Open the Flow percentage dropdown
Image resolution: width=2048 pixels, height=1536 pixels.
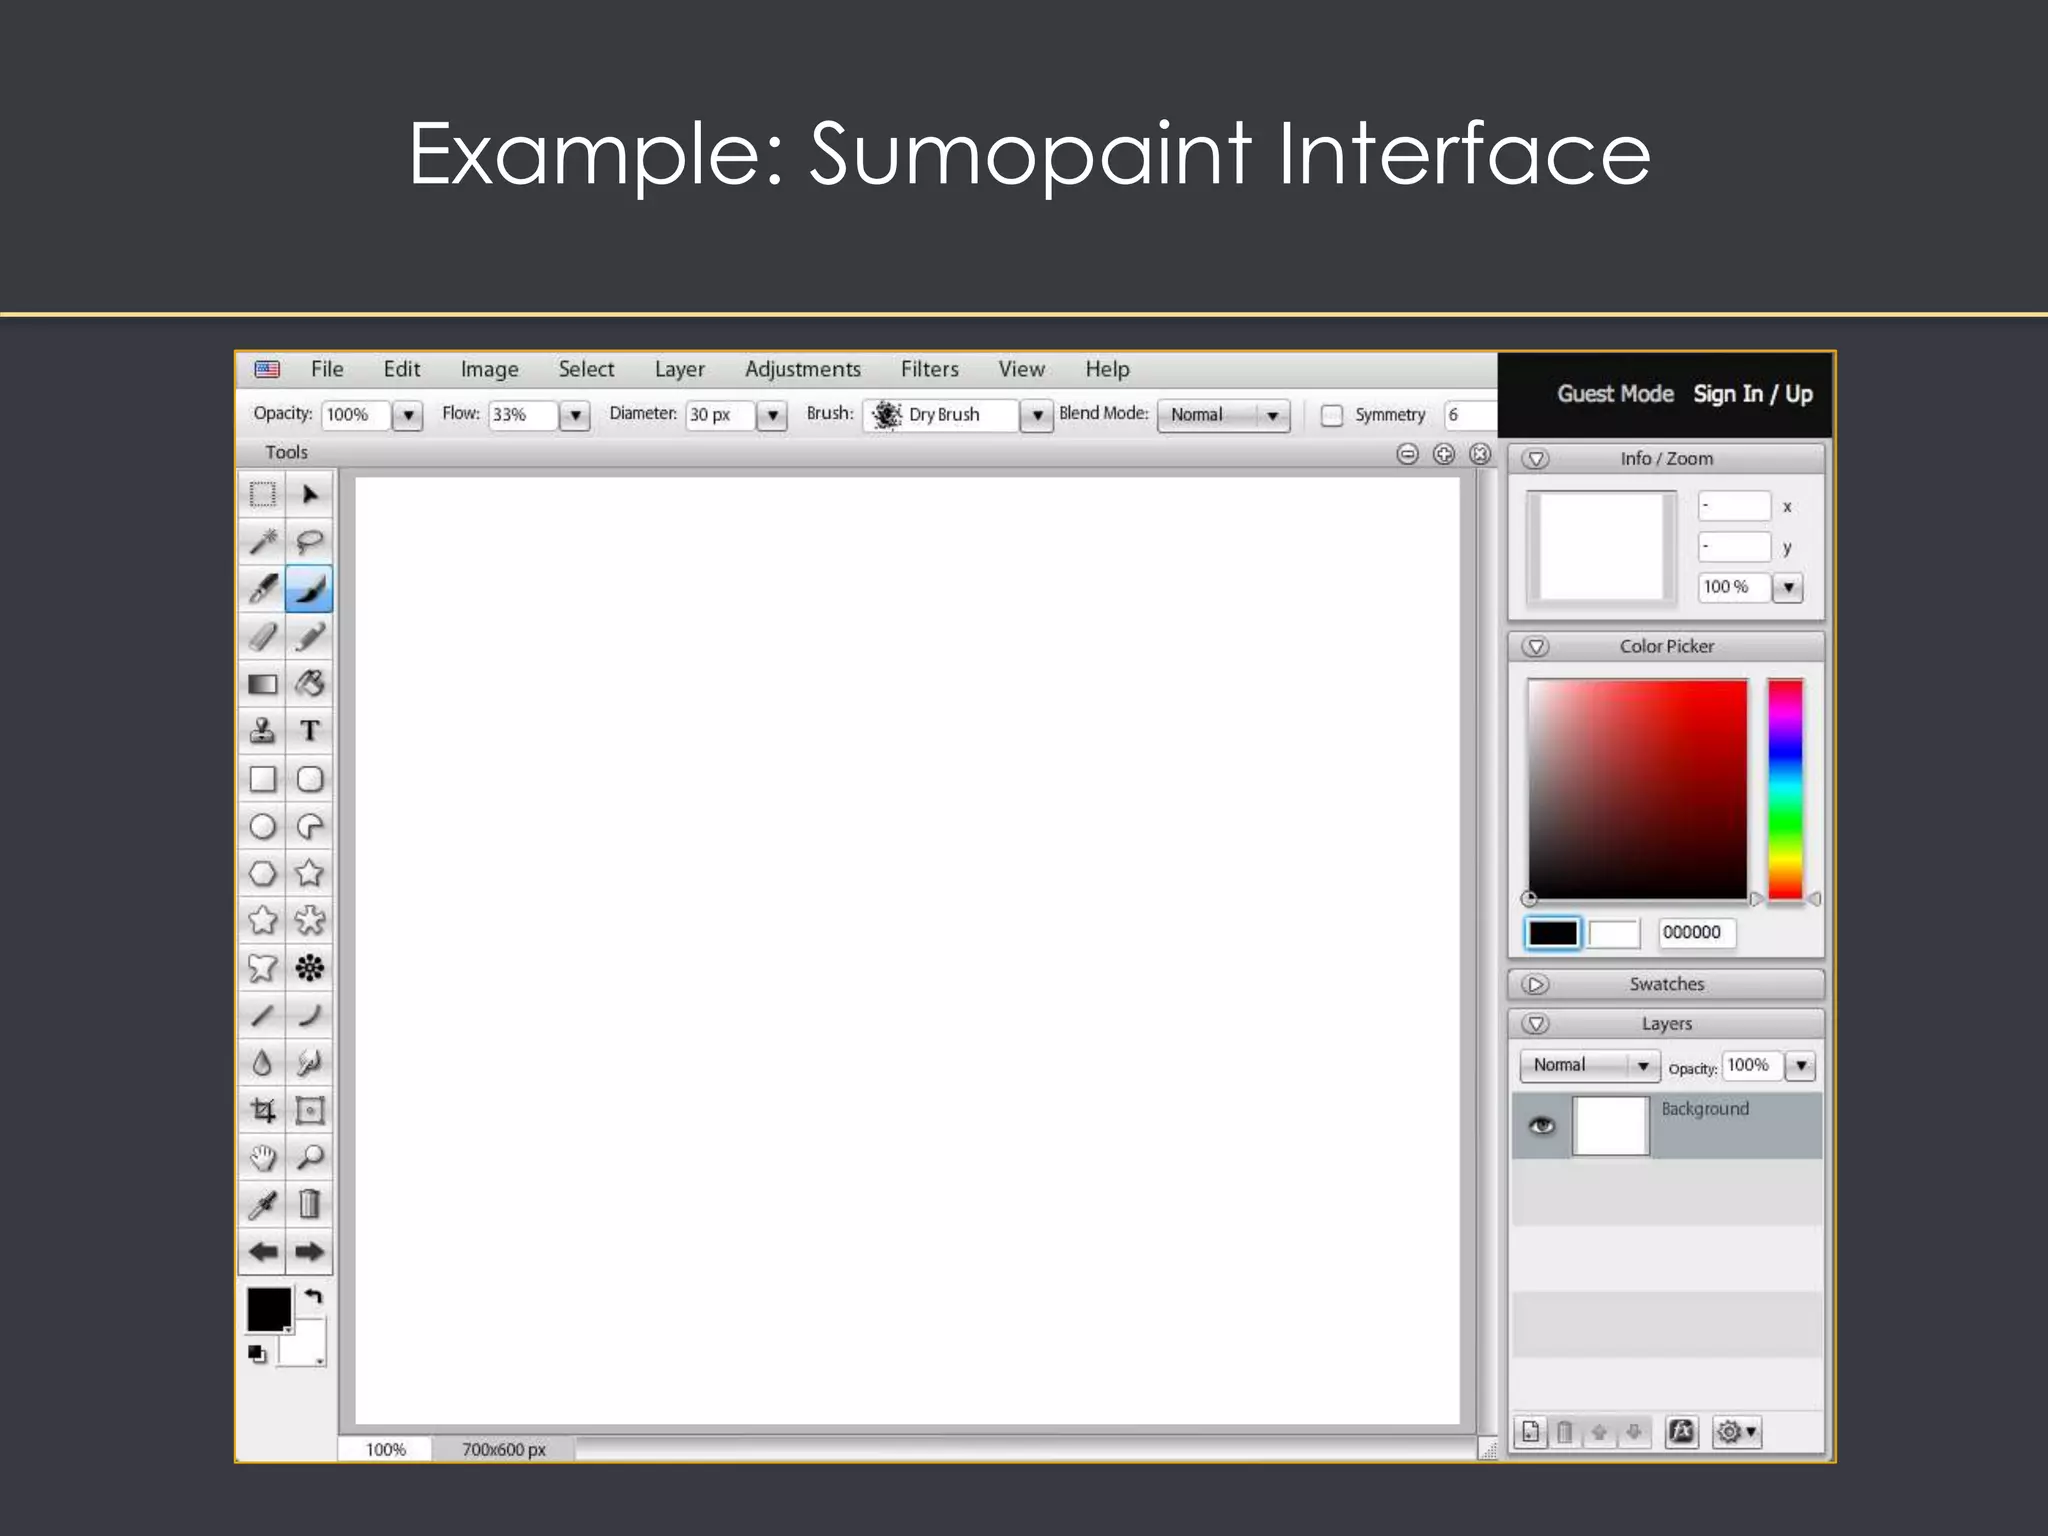(x=574, y=415)
